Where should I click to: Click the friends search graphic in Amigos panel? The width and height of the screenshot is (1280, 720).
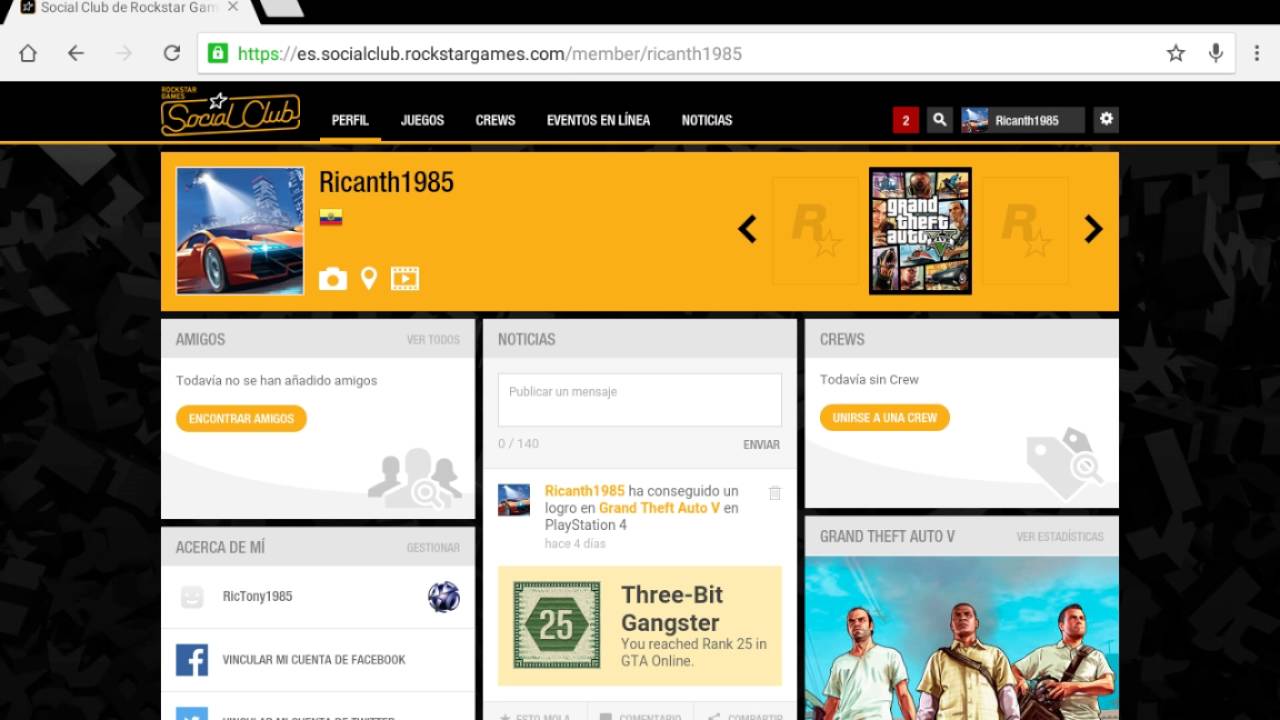pos(415,477)
